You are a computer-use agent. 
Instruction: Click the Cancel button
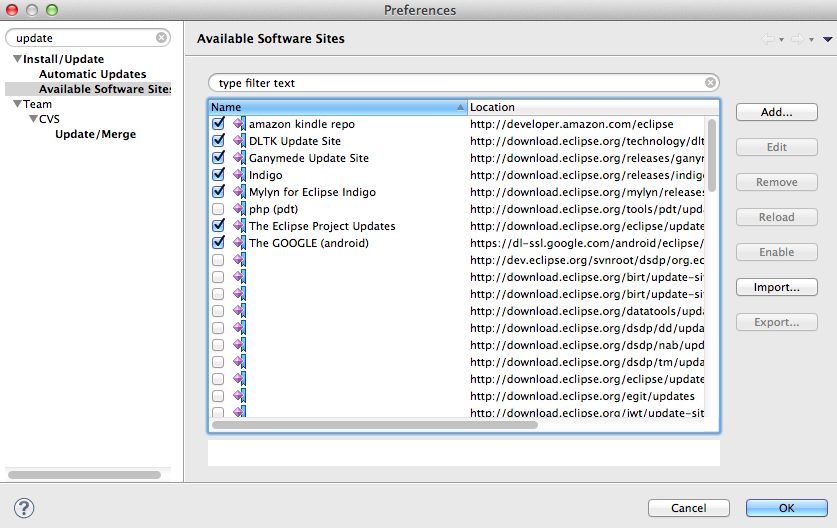tap(689, 508)
